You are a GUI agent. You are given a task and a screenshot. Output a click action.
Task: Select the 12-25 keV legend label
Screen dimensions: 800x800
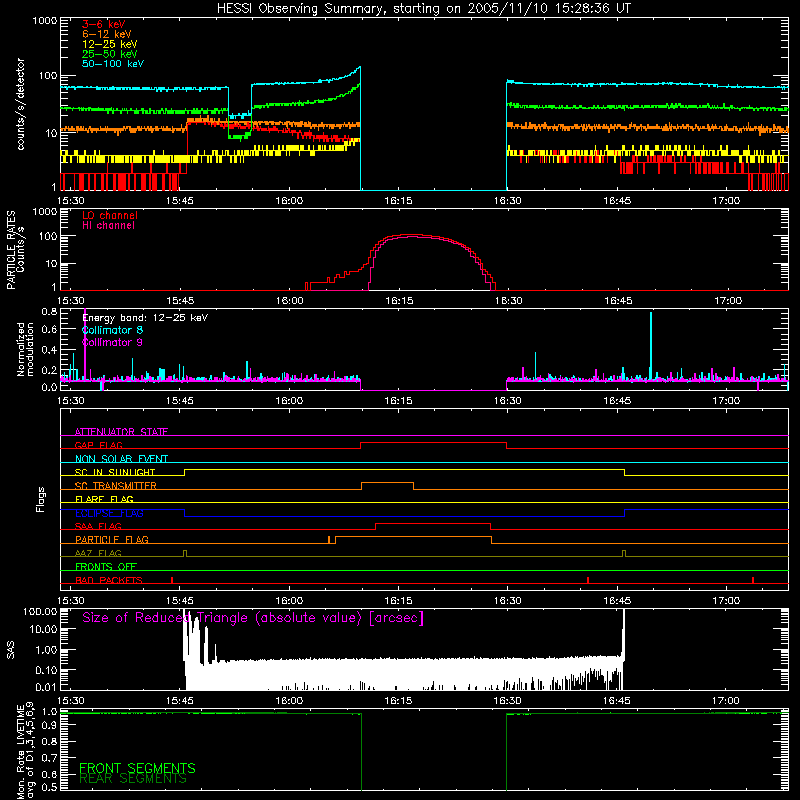(x=110, y=44)
